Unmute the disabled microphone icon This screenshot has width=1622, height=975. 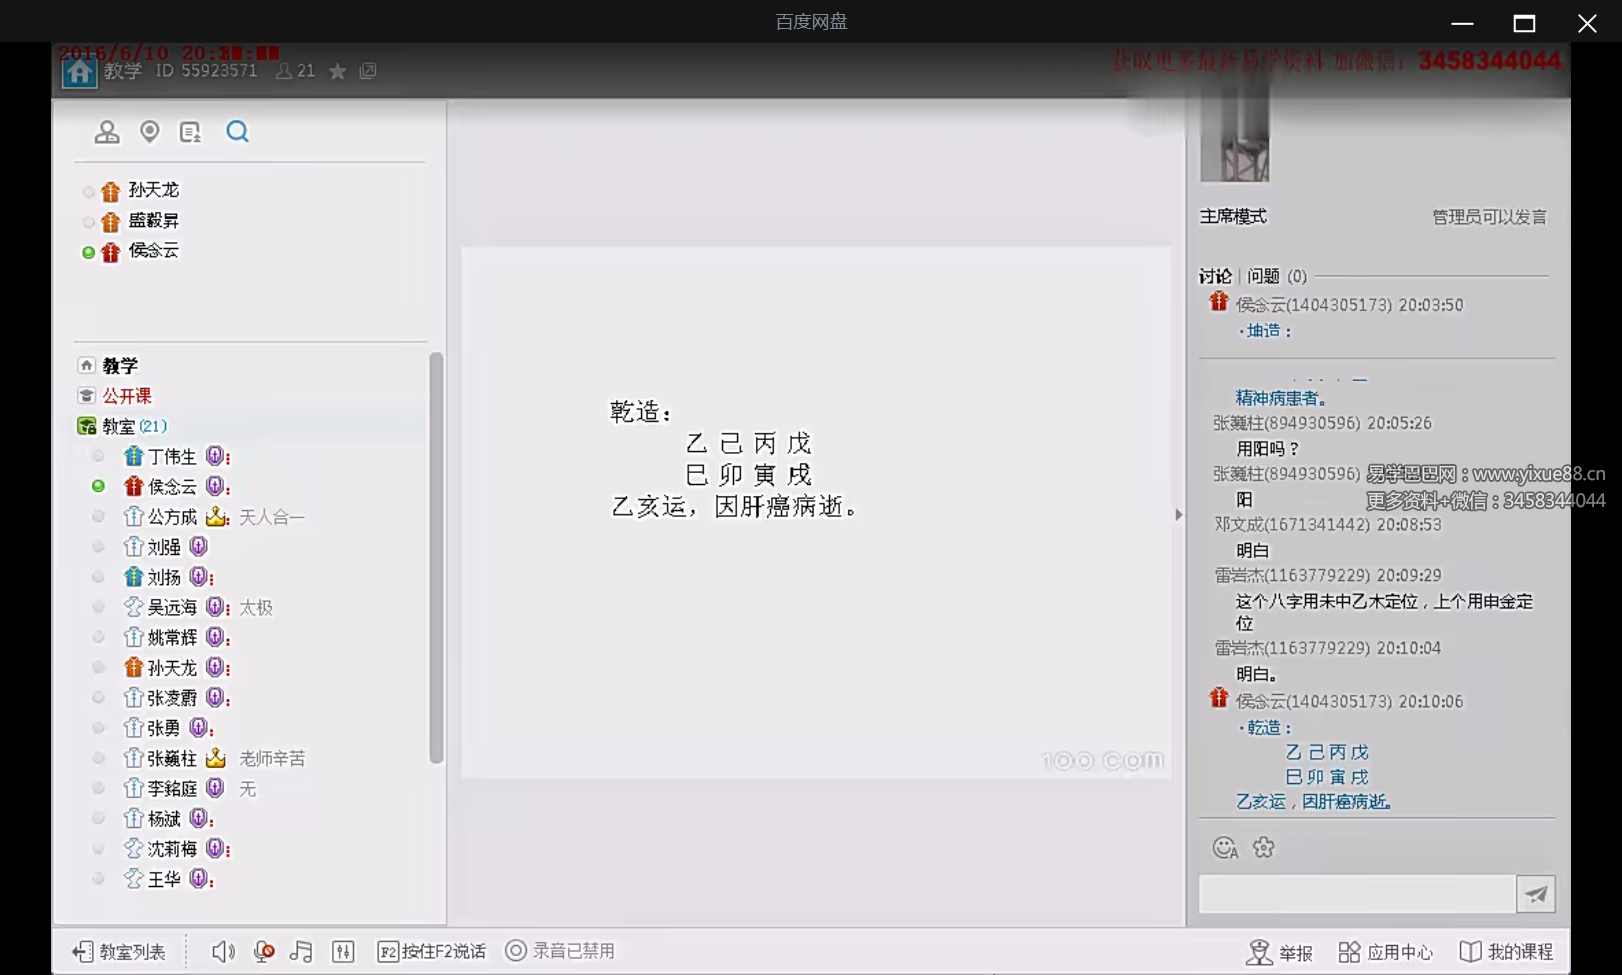coord(263,951)
